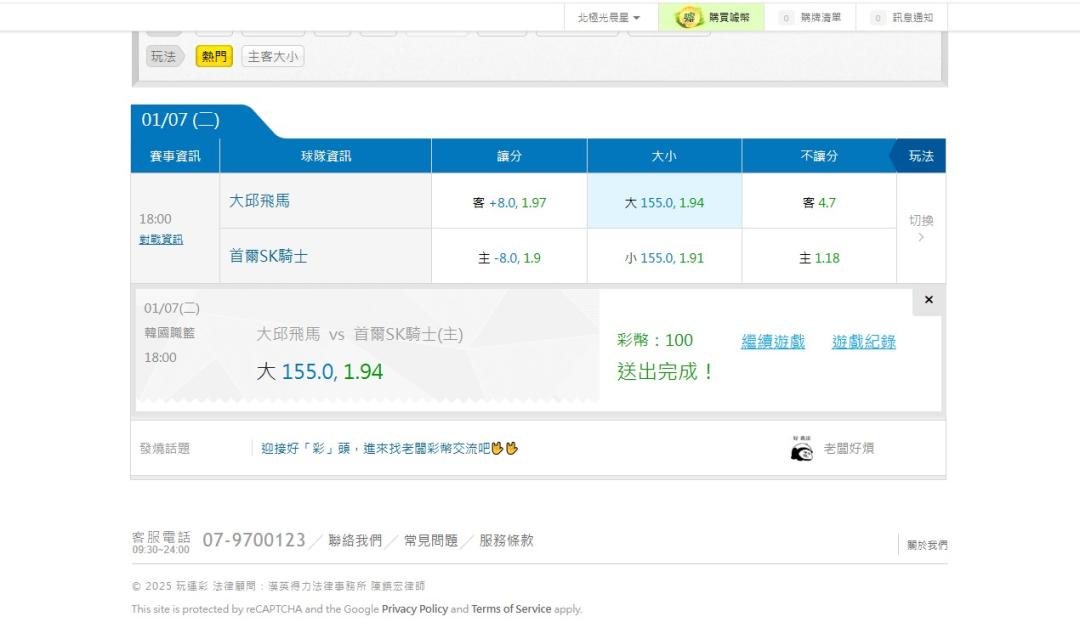
Task: Click the gold coin icon in the top bar
Action: click(x=688, y=17)
